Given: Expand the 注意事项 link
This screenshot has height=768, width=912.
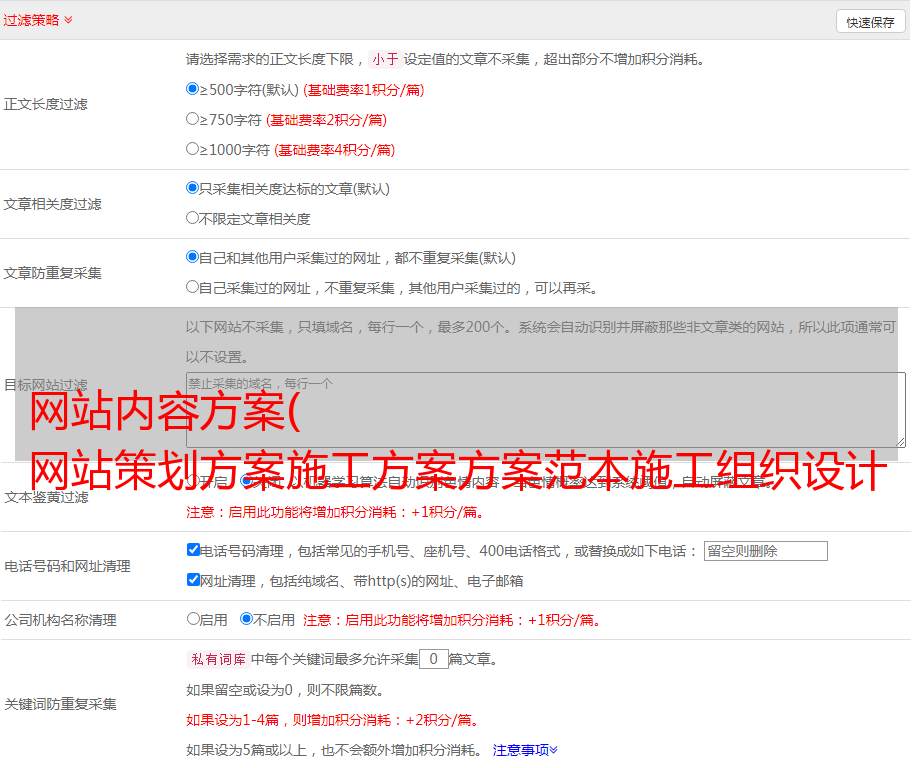Looking at the screenshot, I should click(525, 750).
